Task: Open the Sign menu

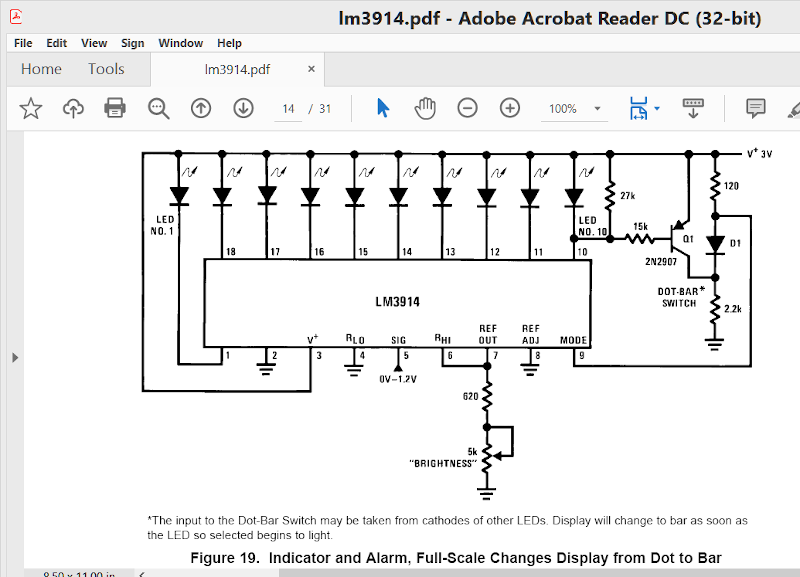Action: pos(133,43)
